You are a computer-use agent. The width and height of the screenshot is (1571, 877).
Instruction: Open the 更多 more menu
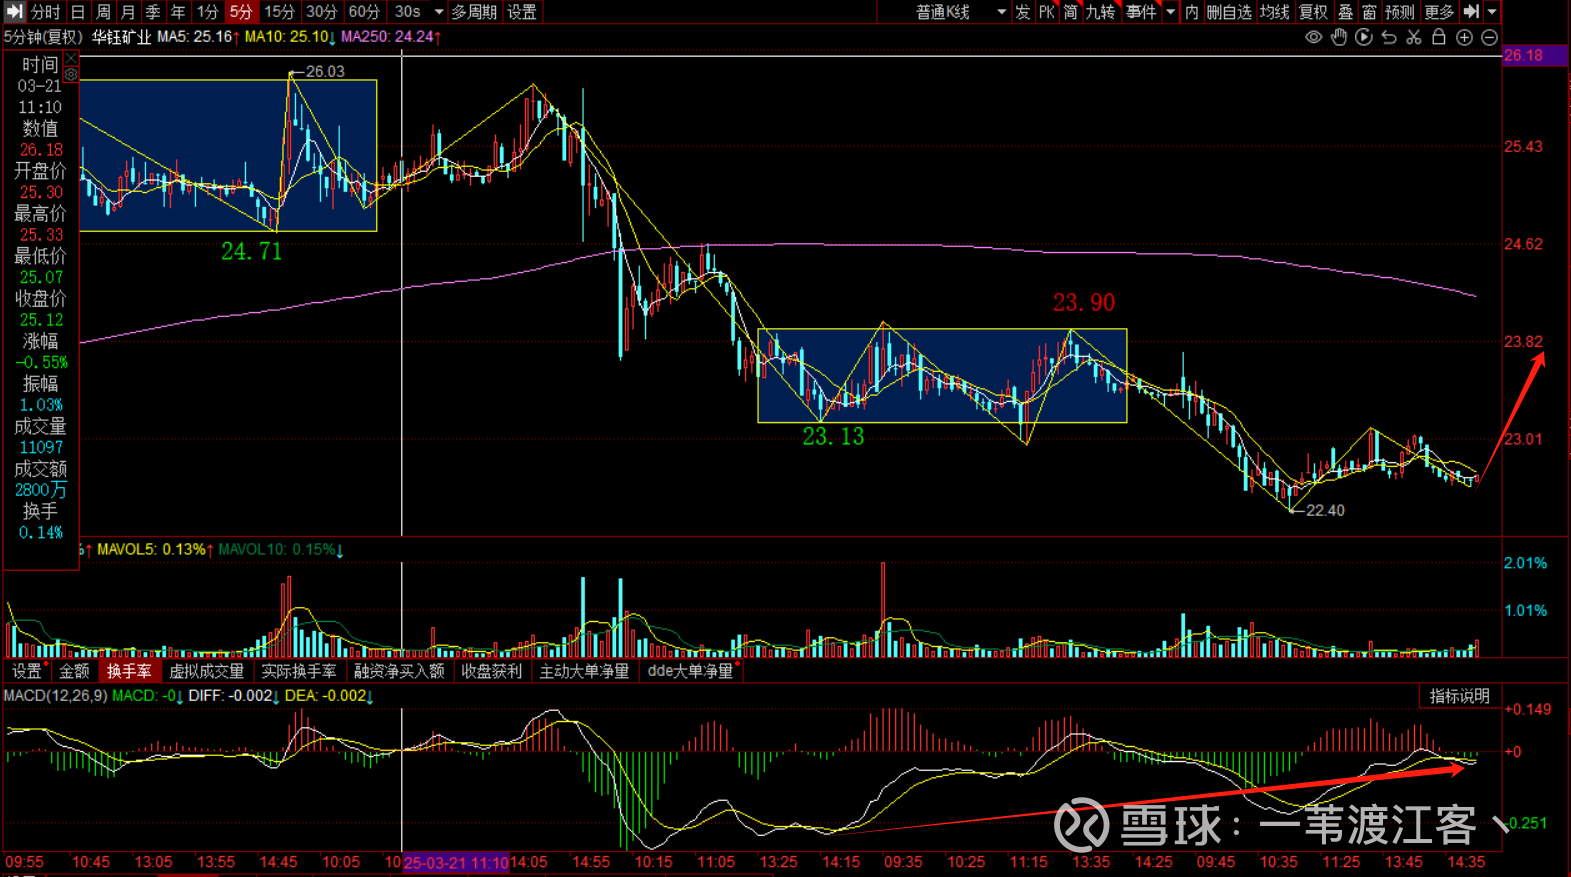tap(1439, 12)
